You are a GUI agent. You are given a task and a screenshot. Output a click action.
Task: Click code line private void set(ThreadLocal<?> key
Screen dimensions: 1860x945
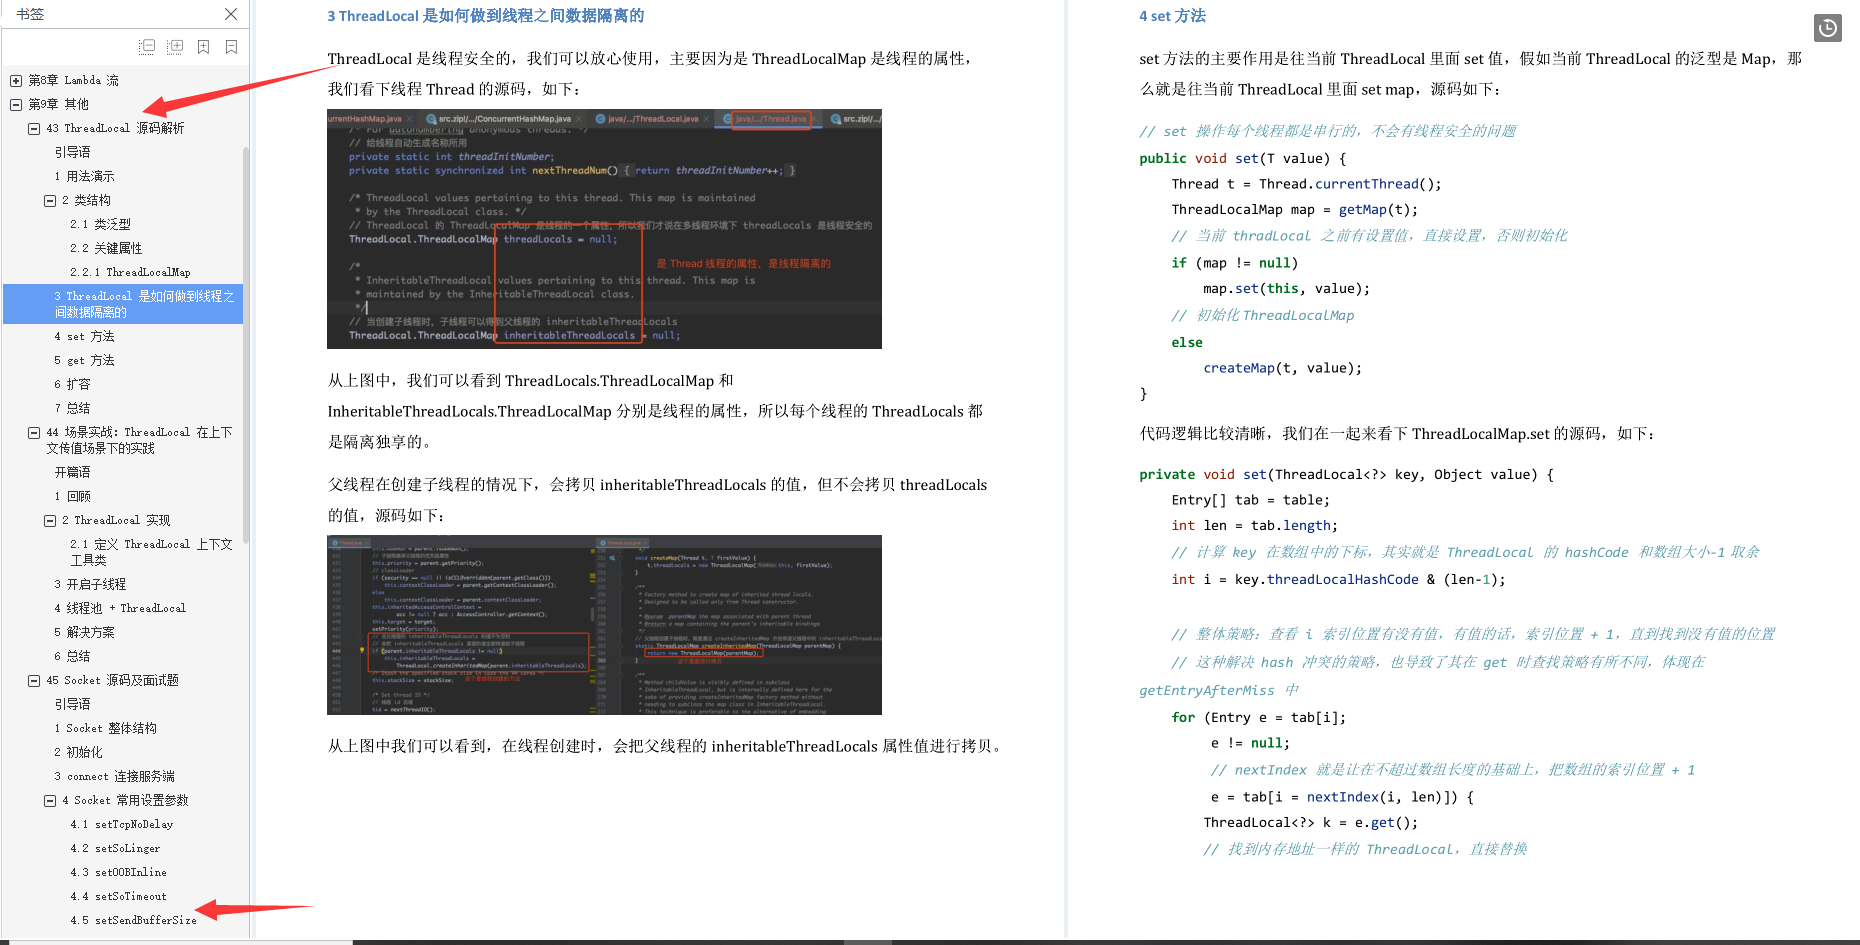[x=1346, y=474]
